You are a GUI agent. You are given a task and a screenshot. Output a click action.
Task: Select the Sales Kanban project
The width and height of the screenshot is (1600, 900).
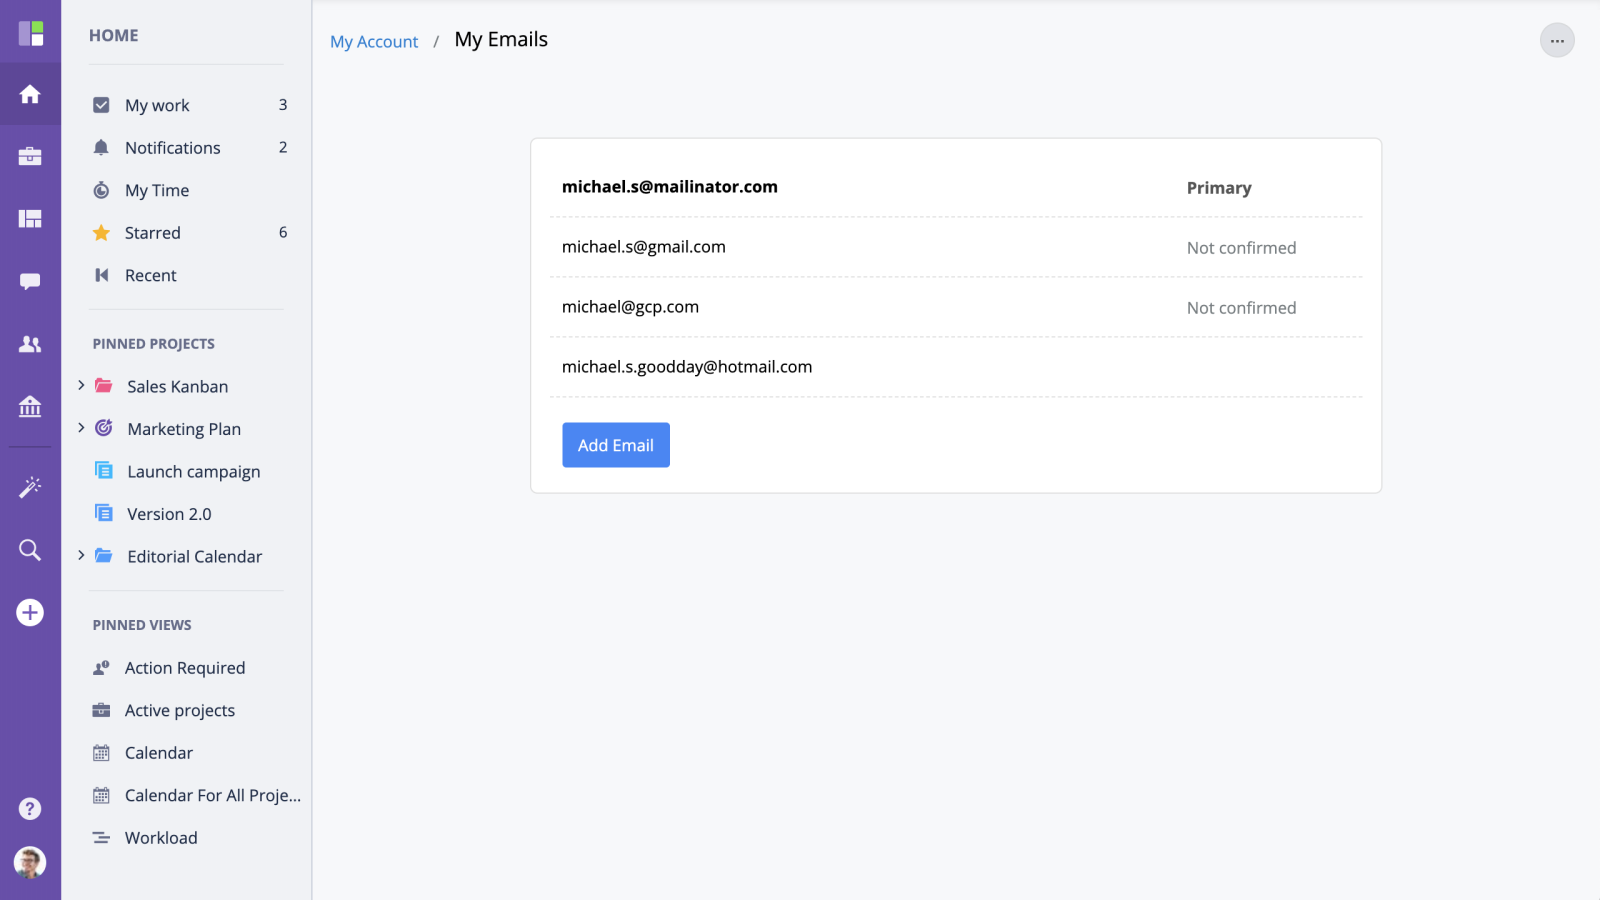177,386
